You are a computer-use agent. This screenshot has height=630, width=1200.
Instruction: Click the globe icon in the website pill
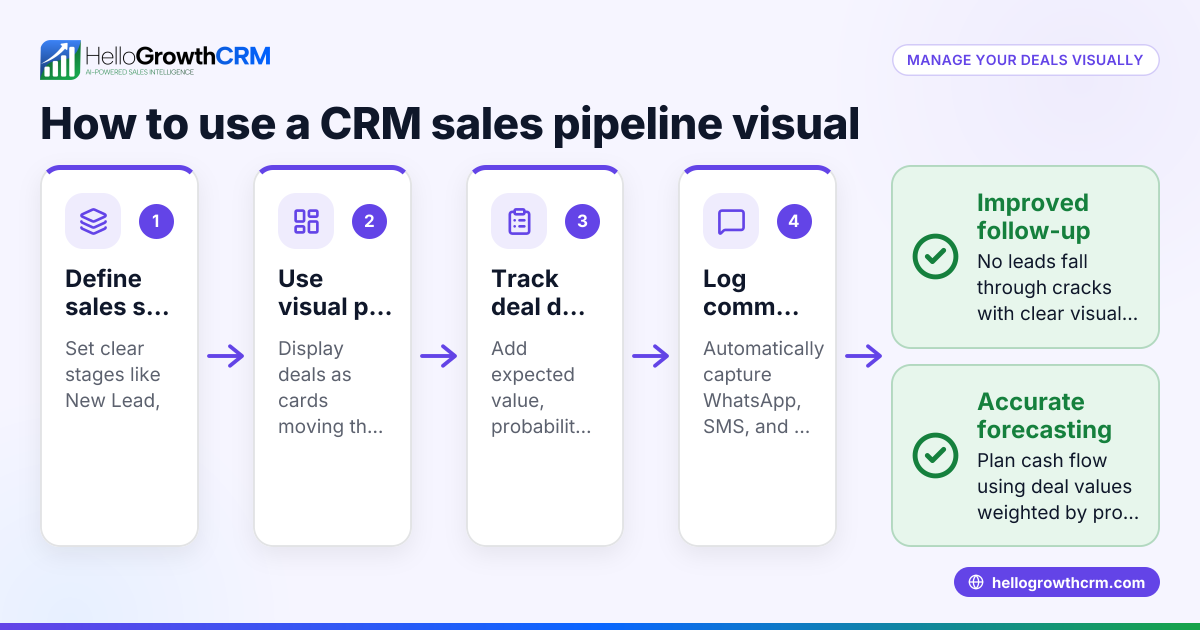click(976, 583)
